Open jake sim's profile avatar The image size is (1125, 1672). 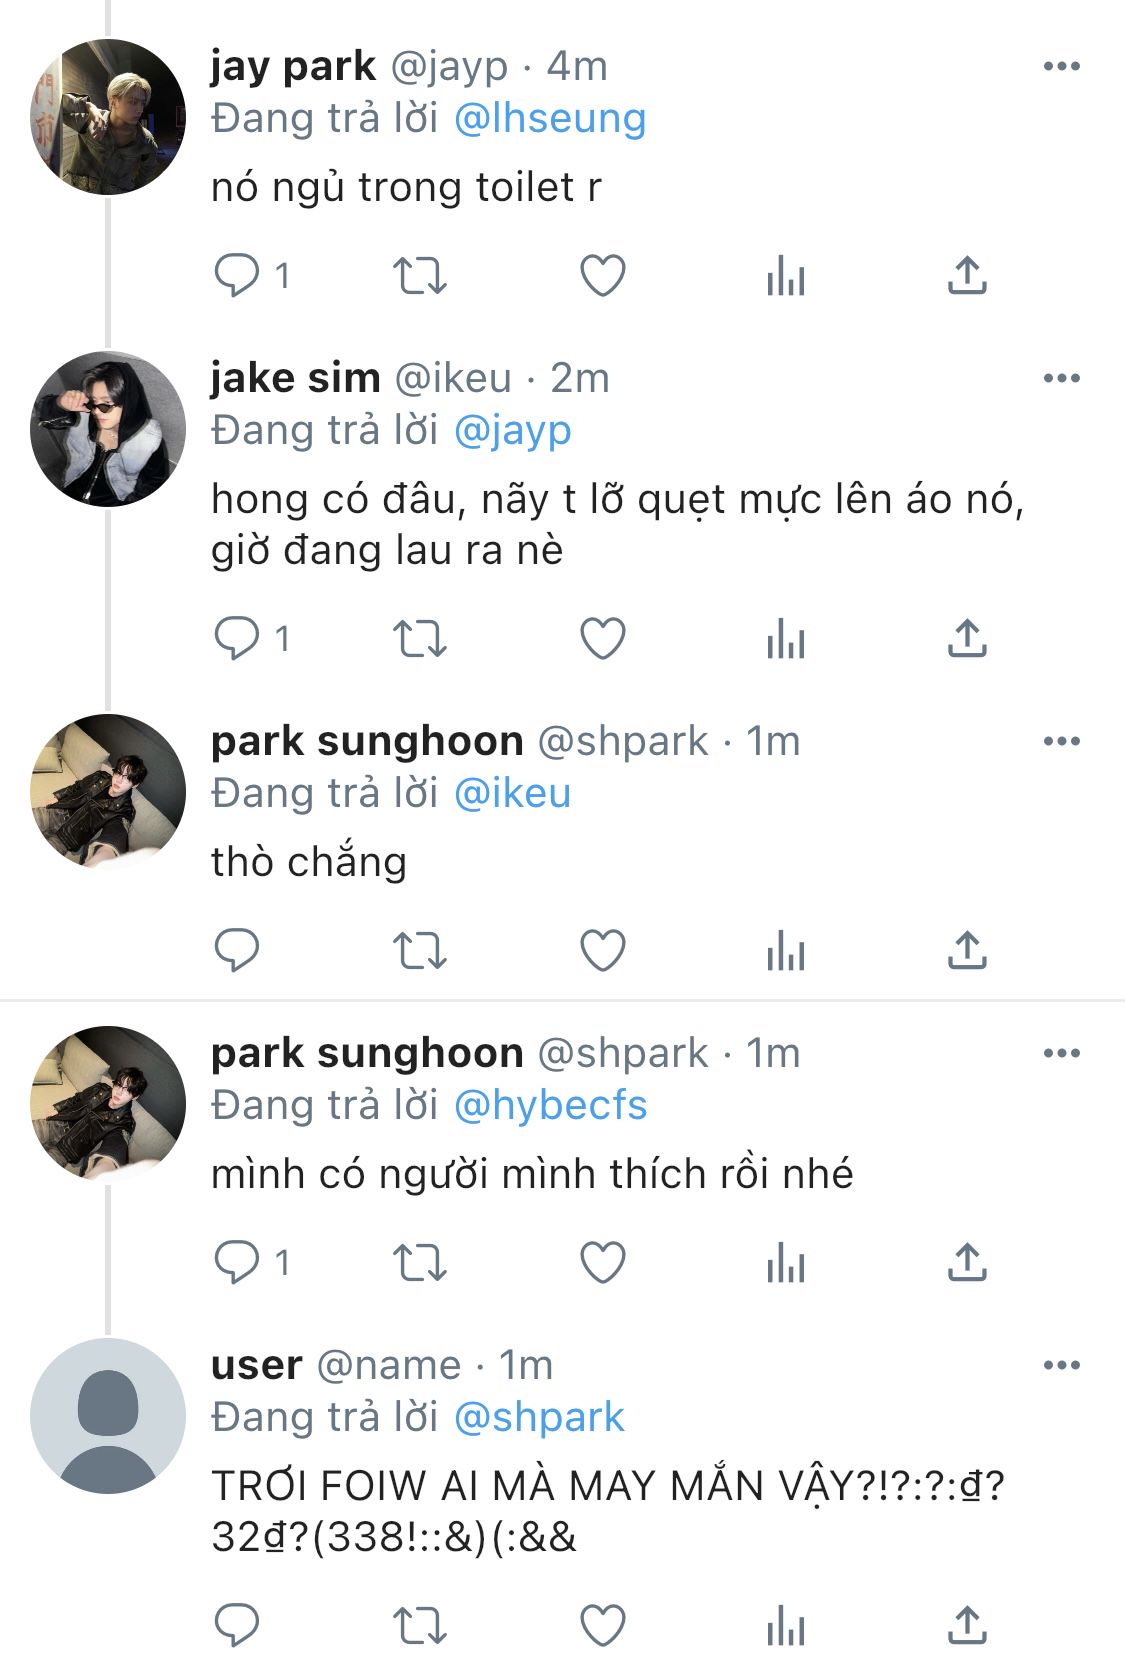coord(108,429)
